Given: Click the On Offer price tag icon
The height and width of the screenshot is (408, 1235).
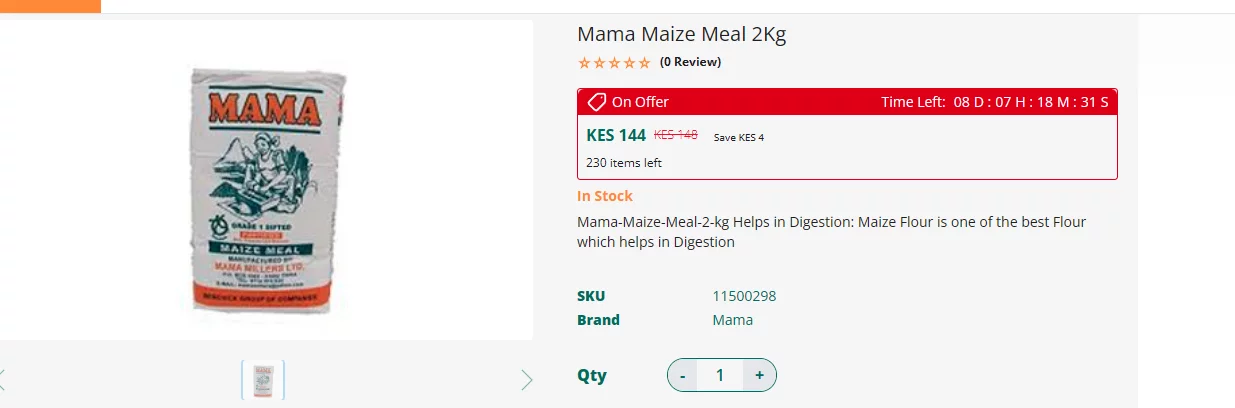Looking at the screenshot, I should coord(596,102).
